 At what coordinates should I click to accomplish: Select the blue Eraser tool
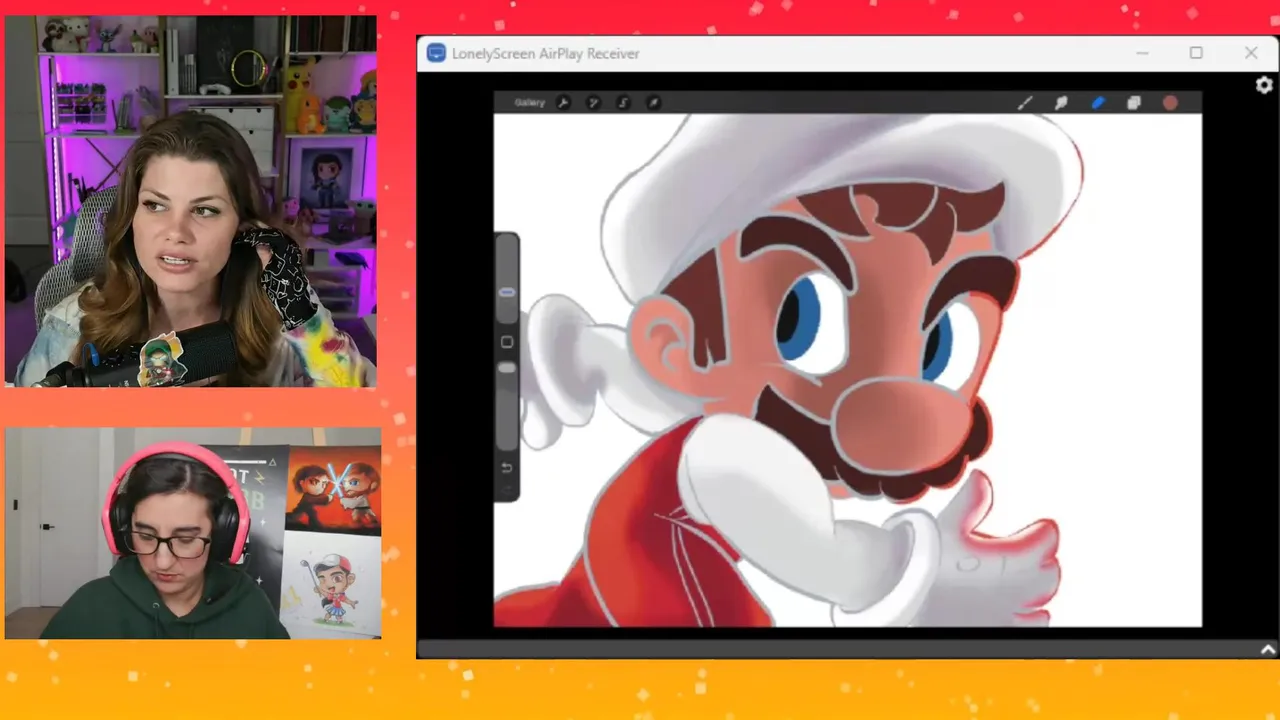point(1098,102)
